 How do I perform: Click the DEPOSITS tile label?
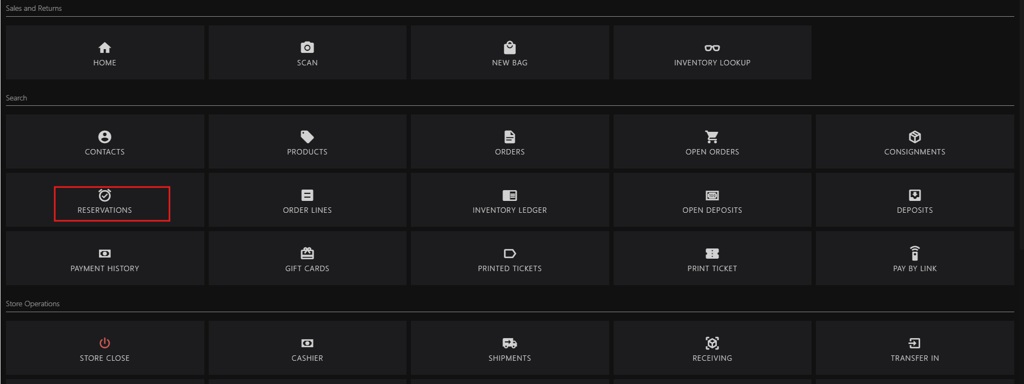[914, 210]
